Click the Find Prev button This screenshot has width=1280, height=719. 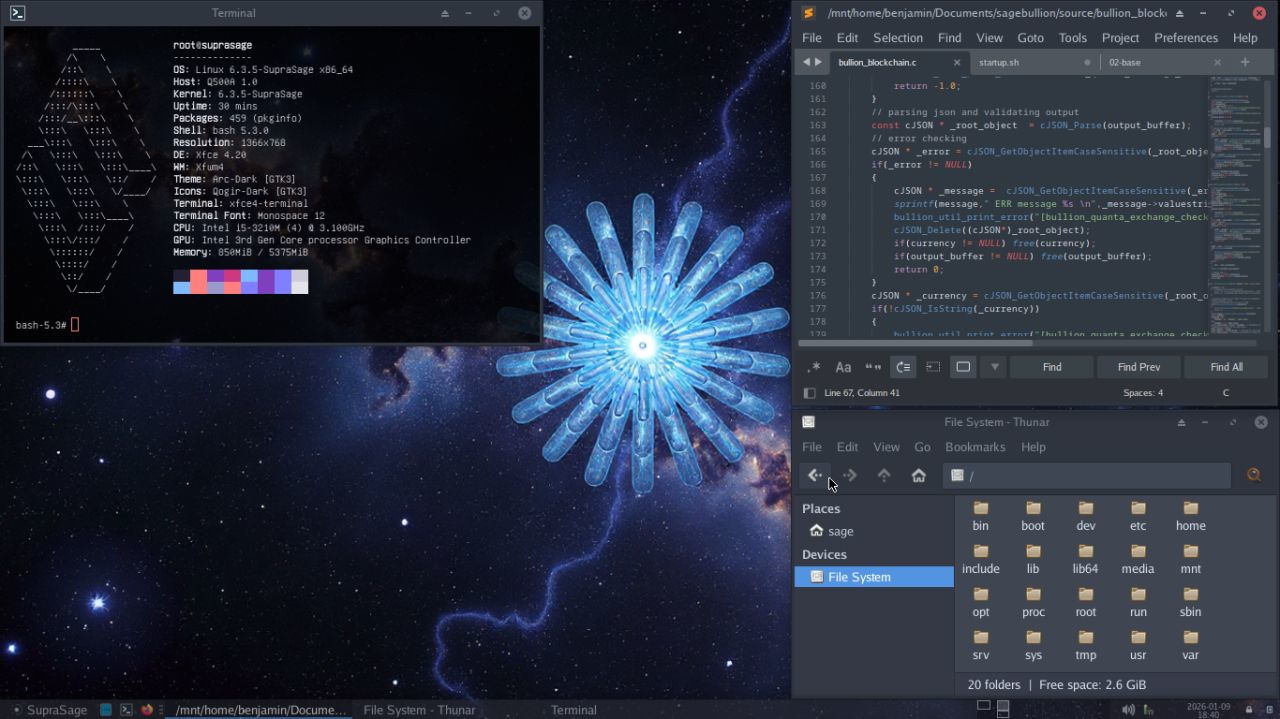(1138, 367)
